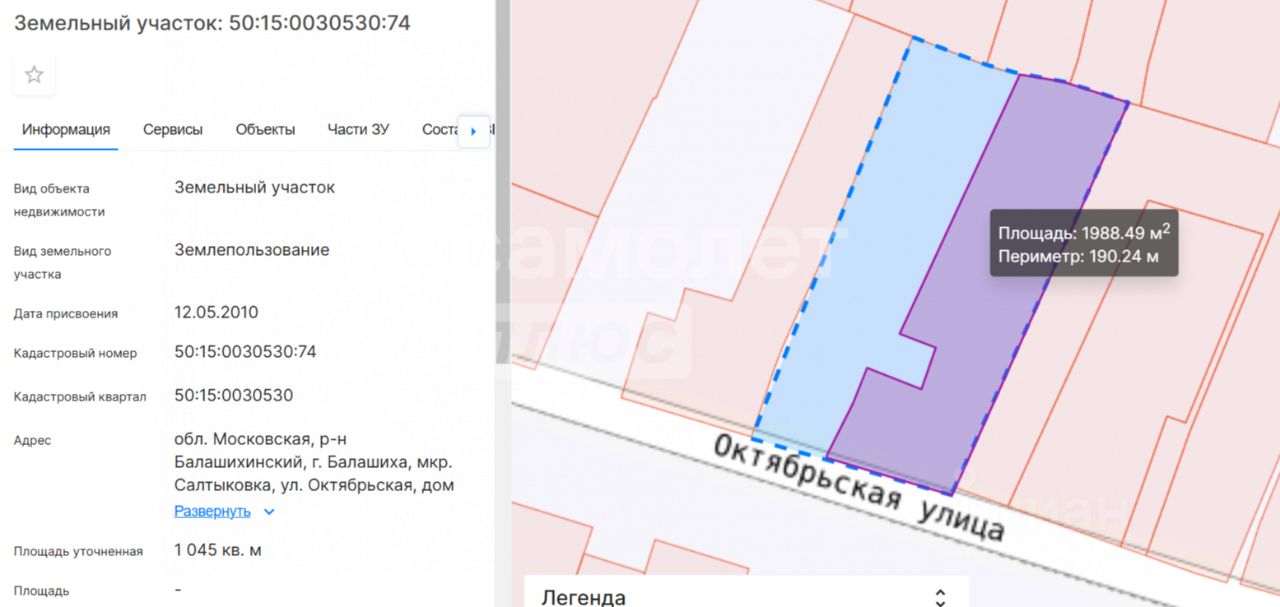Click the Адрес label
Viewport: 1280px width, 607px height.
[x=32, y=440]
